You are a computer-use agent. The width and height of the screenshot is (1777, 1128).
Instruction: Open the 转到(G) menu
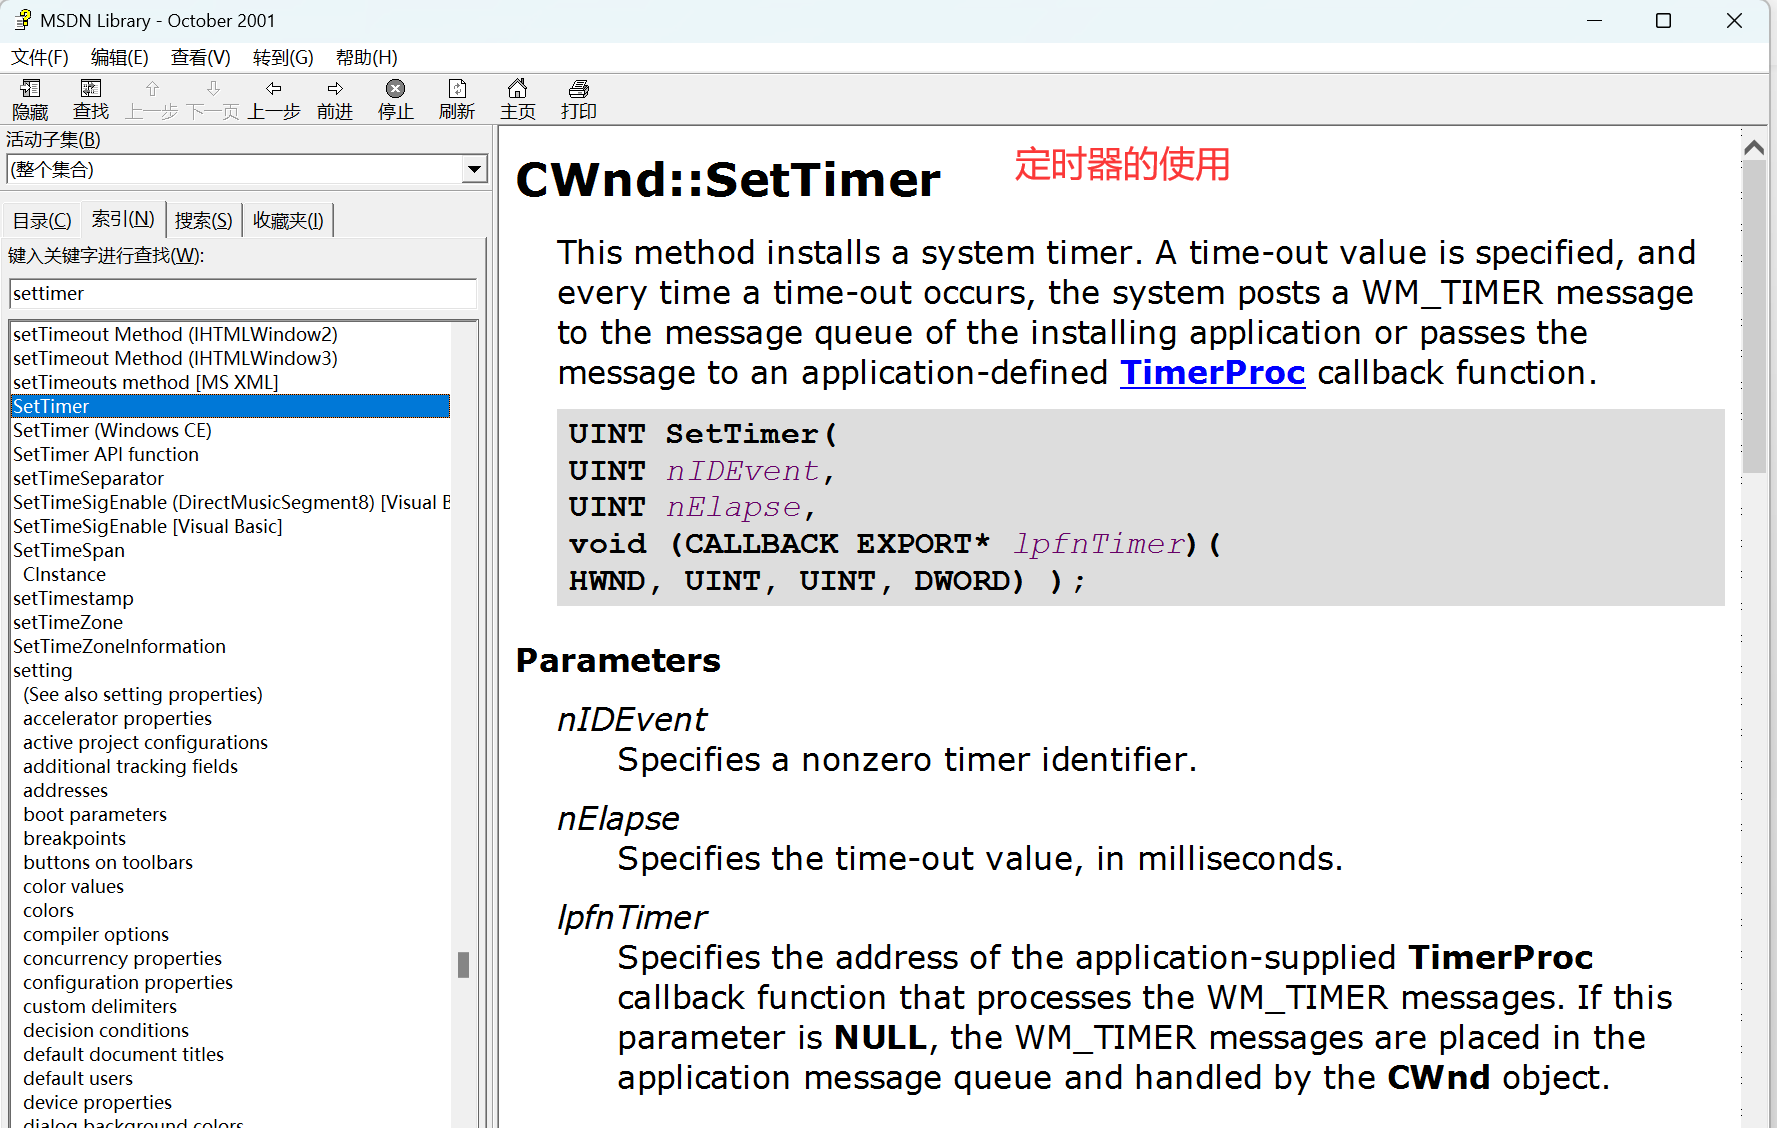[x=283, y=57]
